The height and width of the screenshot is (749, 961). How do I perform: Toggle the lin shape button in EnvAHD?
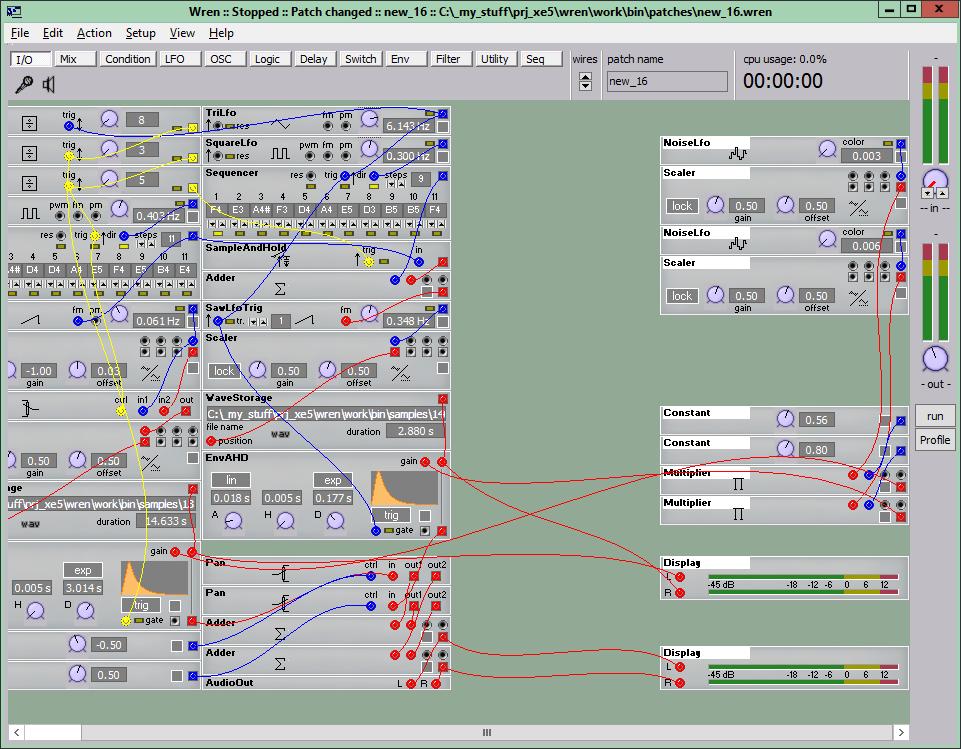[230, 480]
